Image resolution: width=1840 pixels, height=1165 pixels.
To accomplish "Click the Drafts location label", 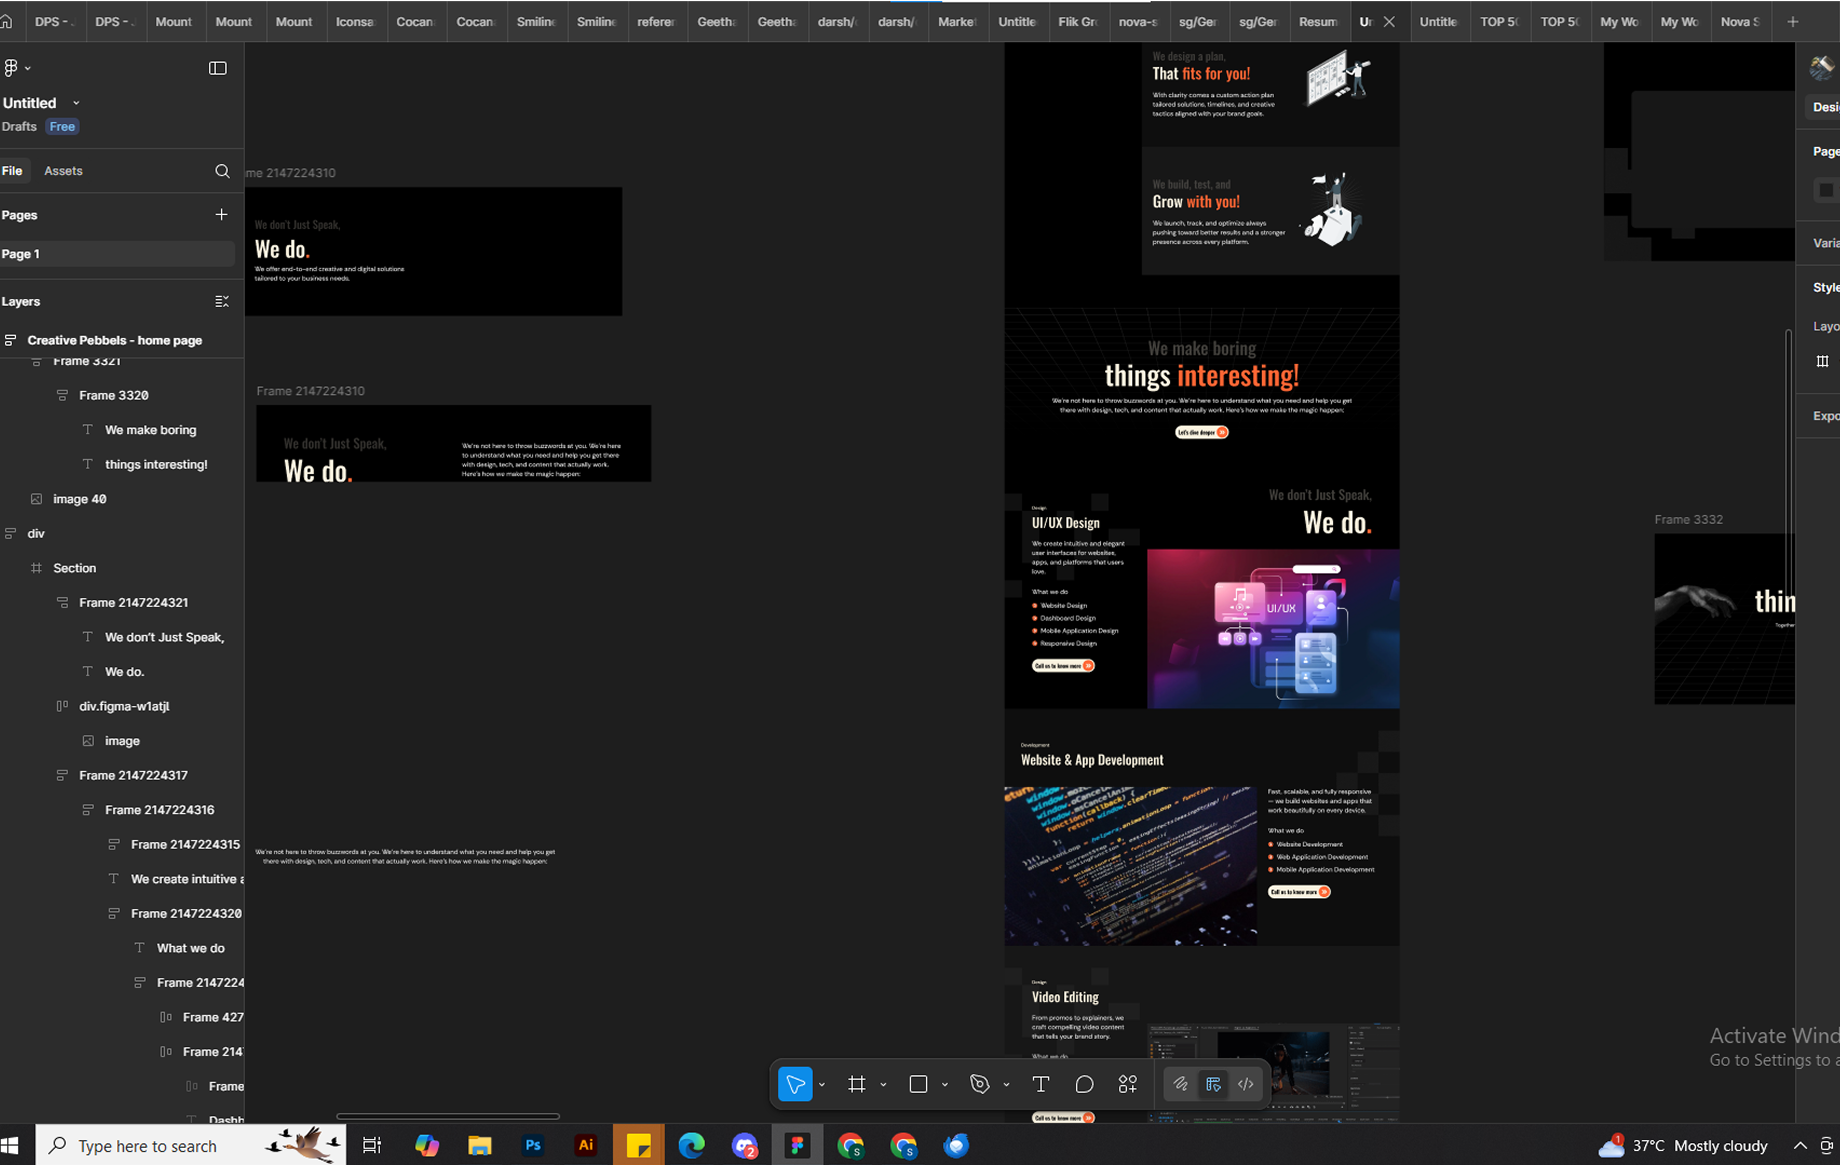I will (19, 127).
